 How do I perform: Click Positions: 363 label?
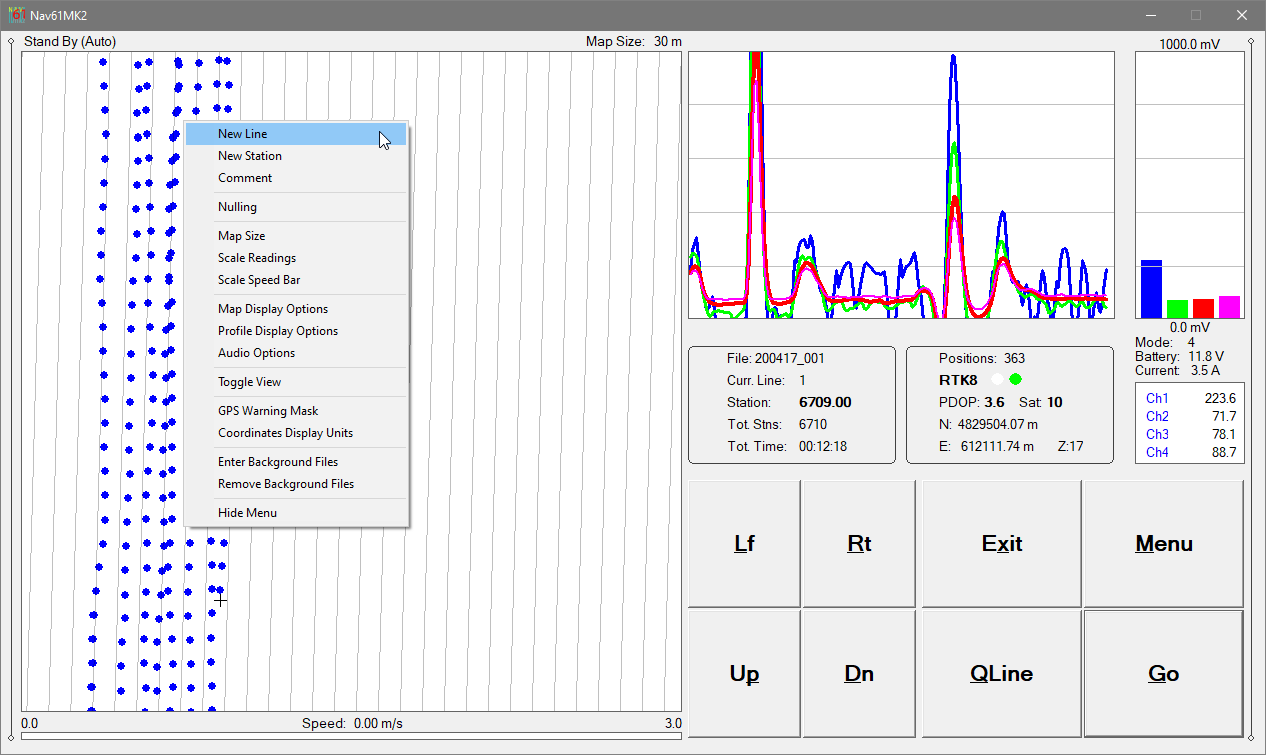click(x=982, y=358)
